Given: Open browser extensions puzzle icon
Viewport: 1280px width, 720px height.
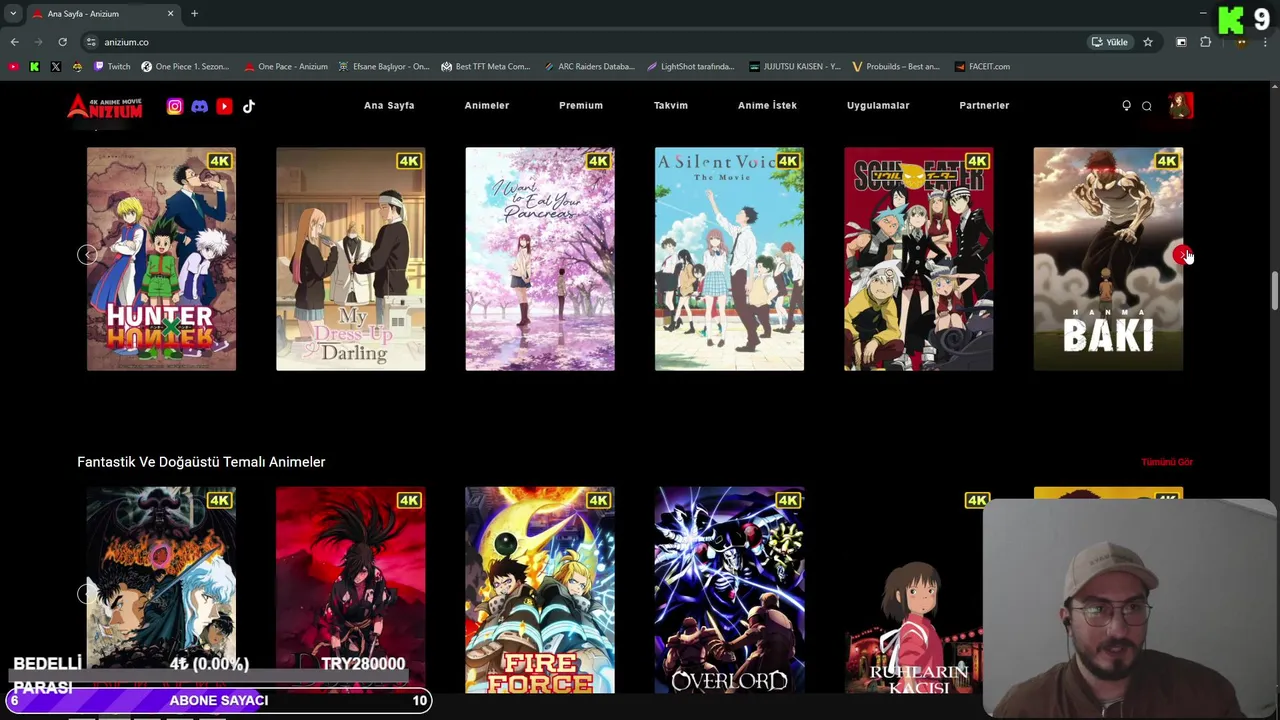Looking at the screenshot, I should [1205, 42].
